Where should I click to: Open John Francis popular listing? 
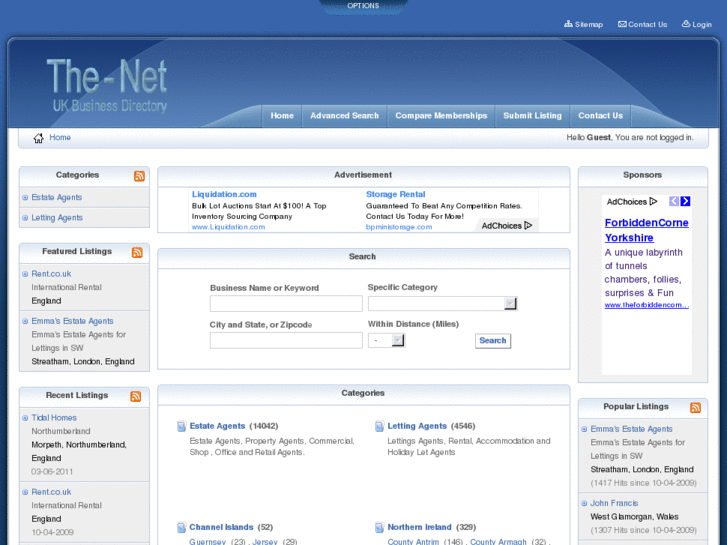click(614, 503)
